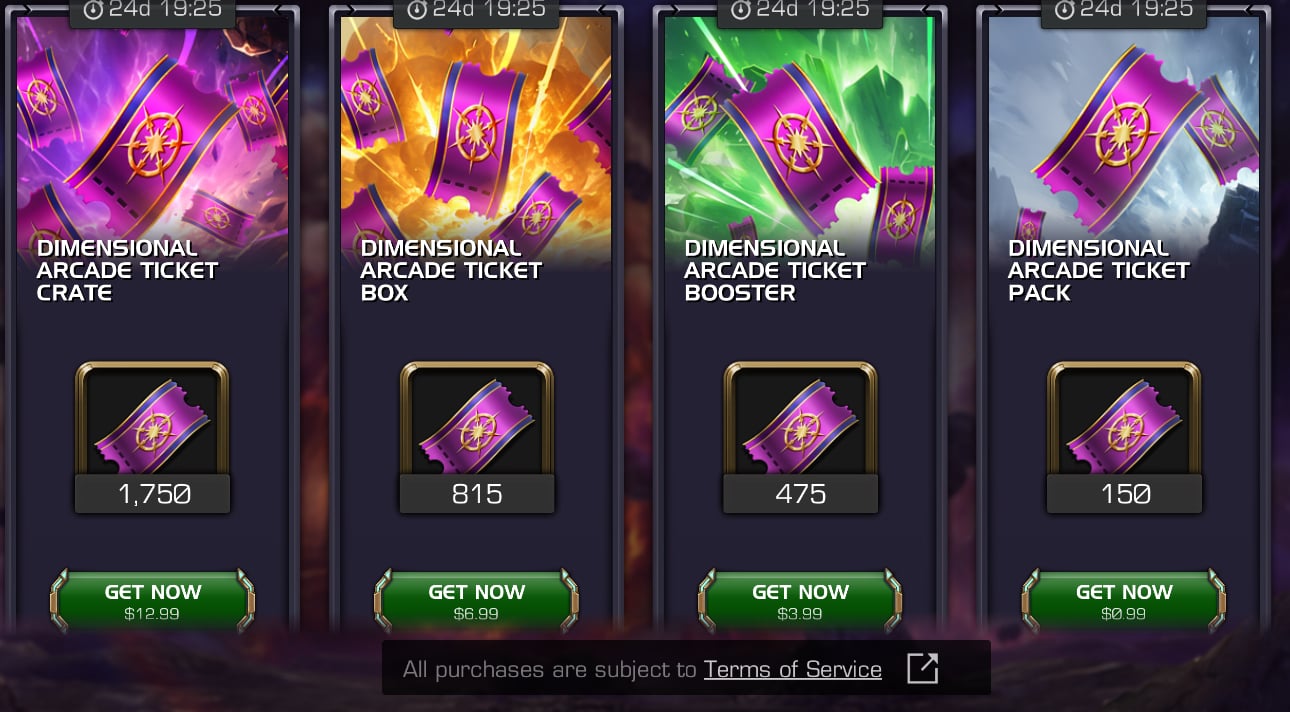
Task: Click the 1,750 ticket quantity label
Action: [x=153, y=494]
